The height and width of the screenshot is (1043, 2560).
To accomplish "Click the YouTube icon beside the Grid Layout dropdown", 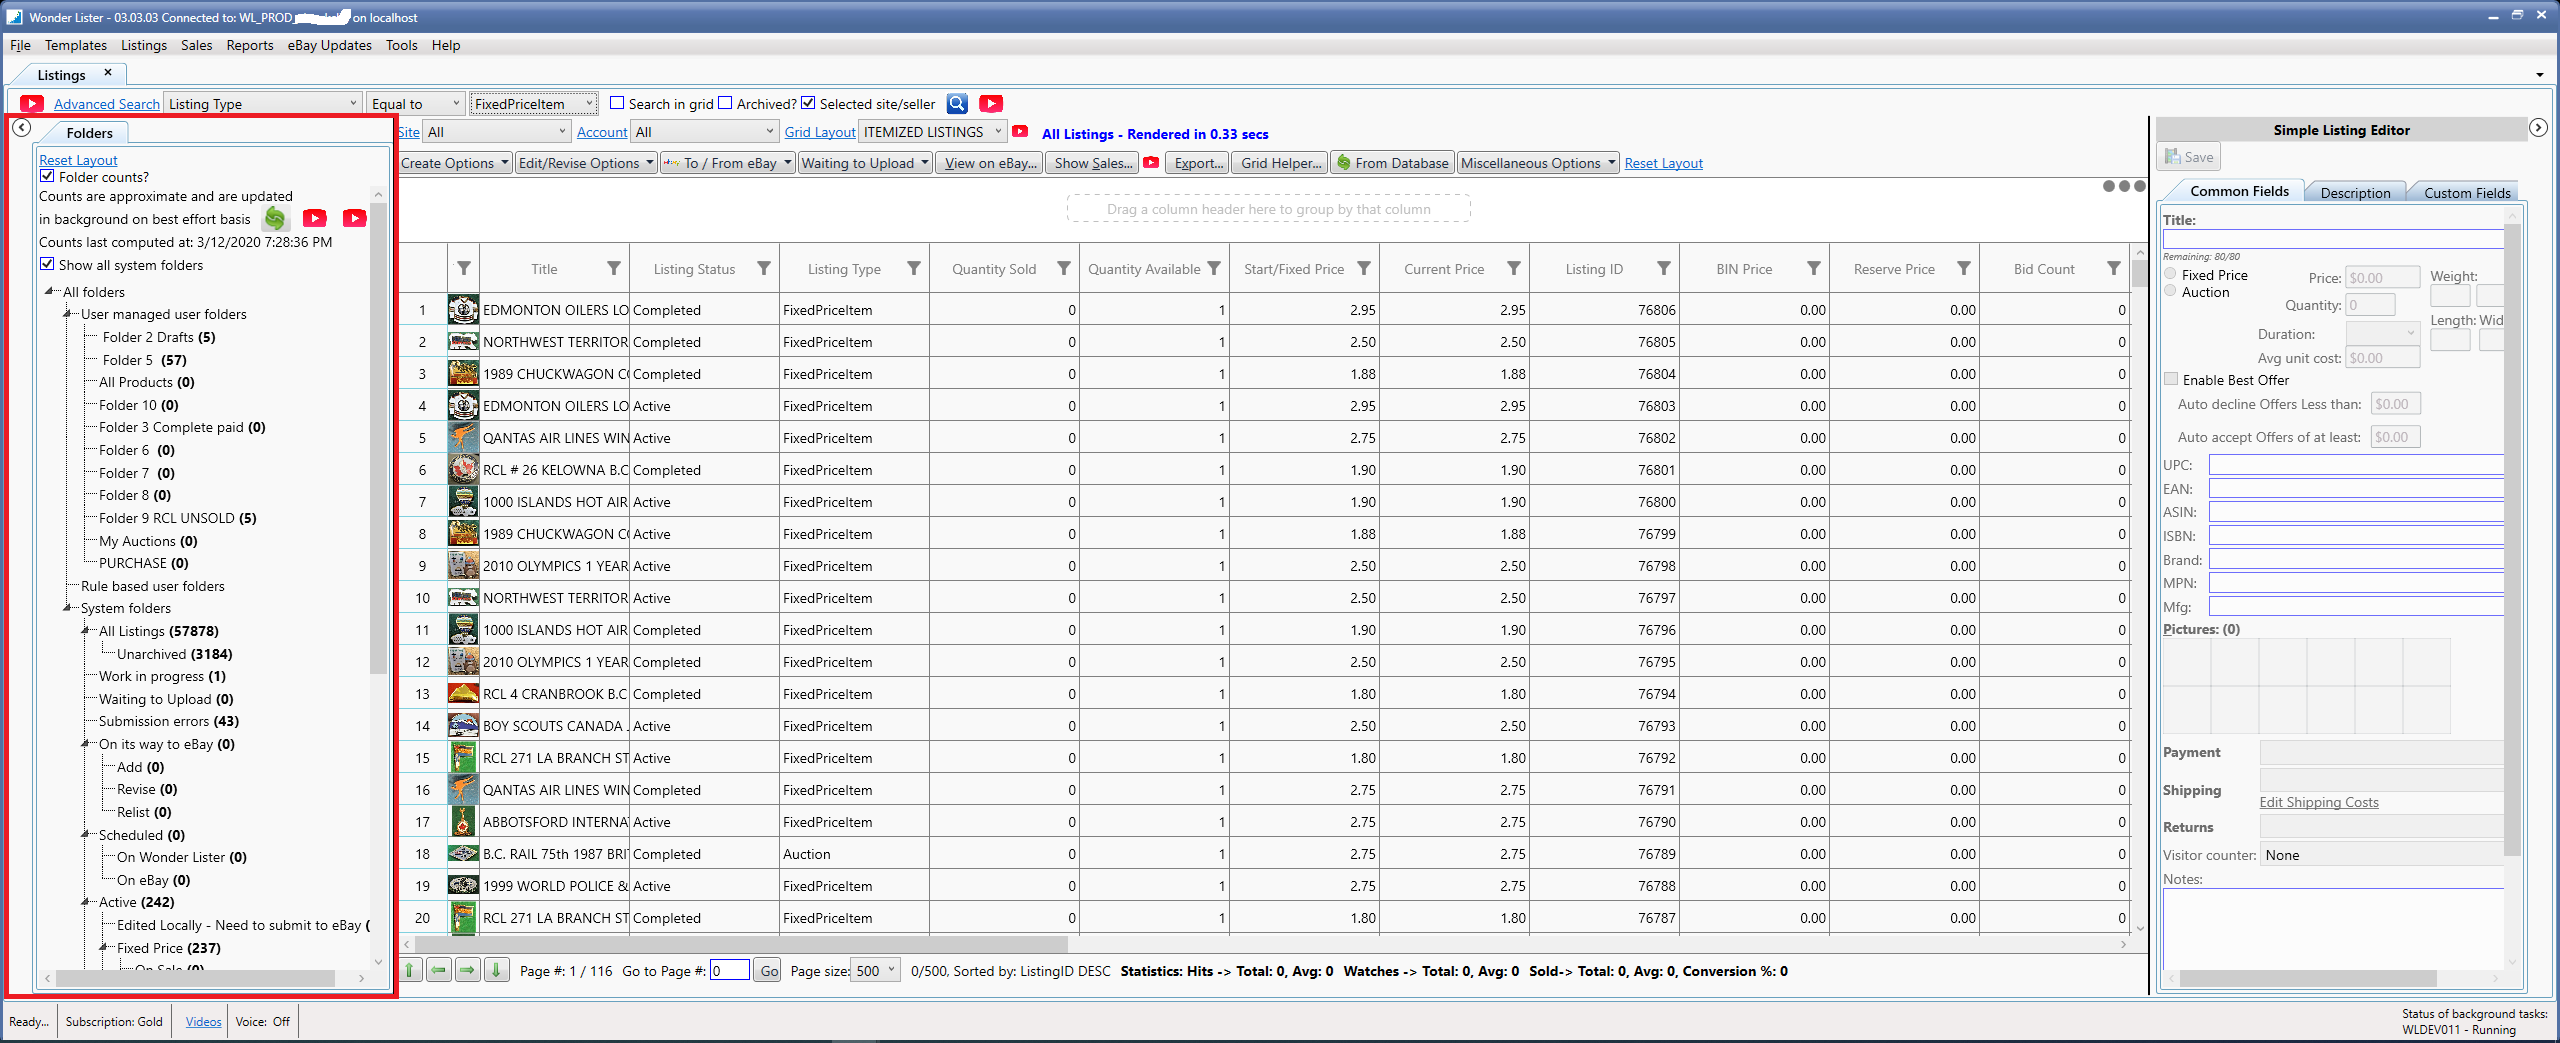I will [1020, 131].
